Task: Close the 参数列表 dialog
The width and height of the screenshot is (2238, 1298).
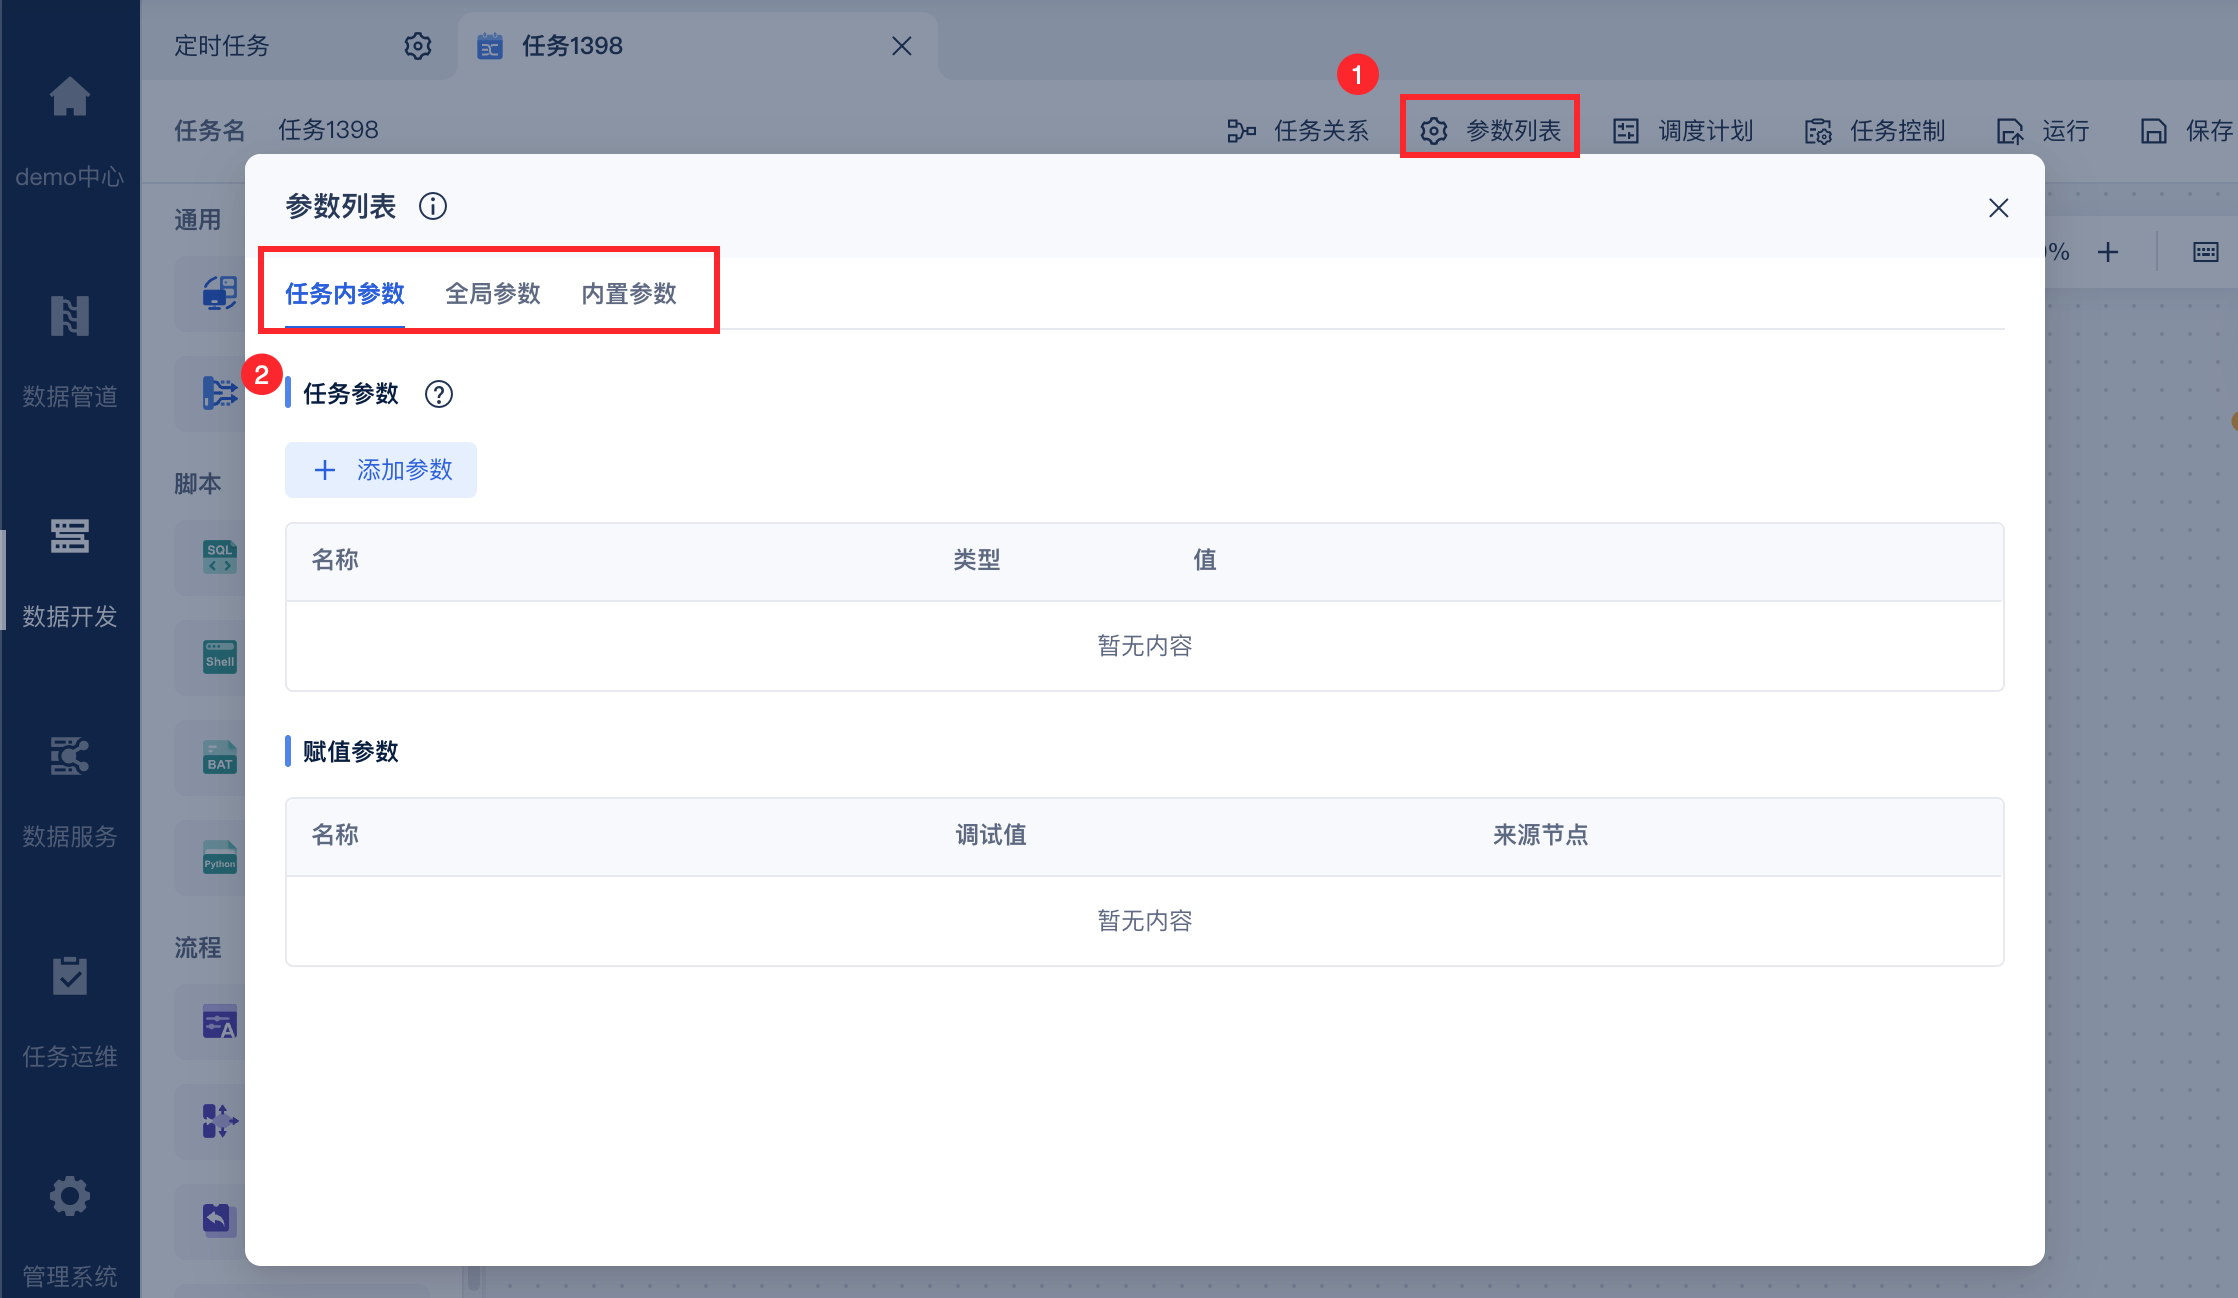Action: point(1998,208)
